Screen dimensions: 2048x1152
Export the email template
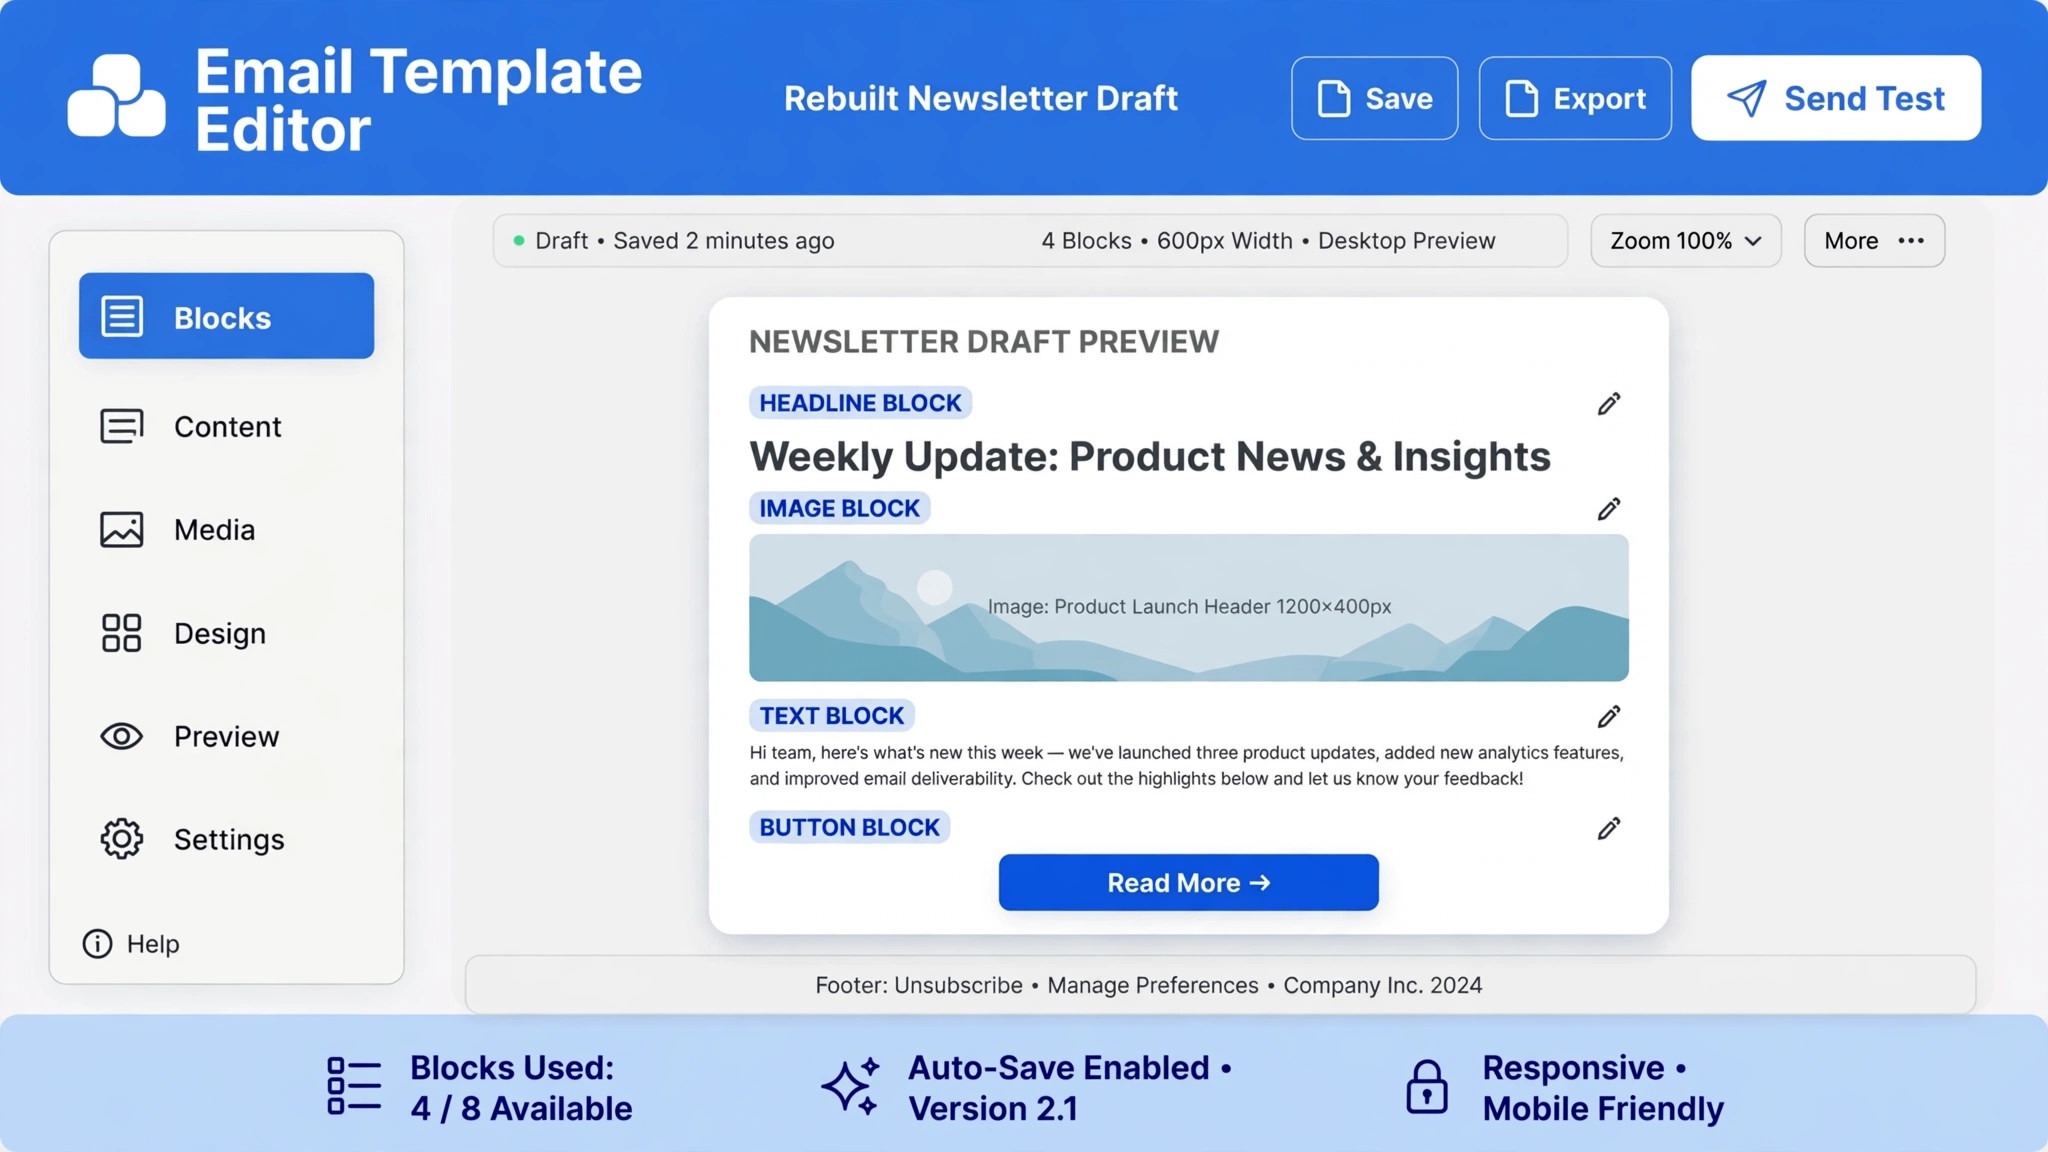pyautogui.click(x=1575, y=98)
